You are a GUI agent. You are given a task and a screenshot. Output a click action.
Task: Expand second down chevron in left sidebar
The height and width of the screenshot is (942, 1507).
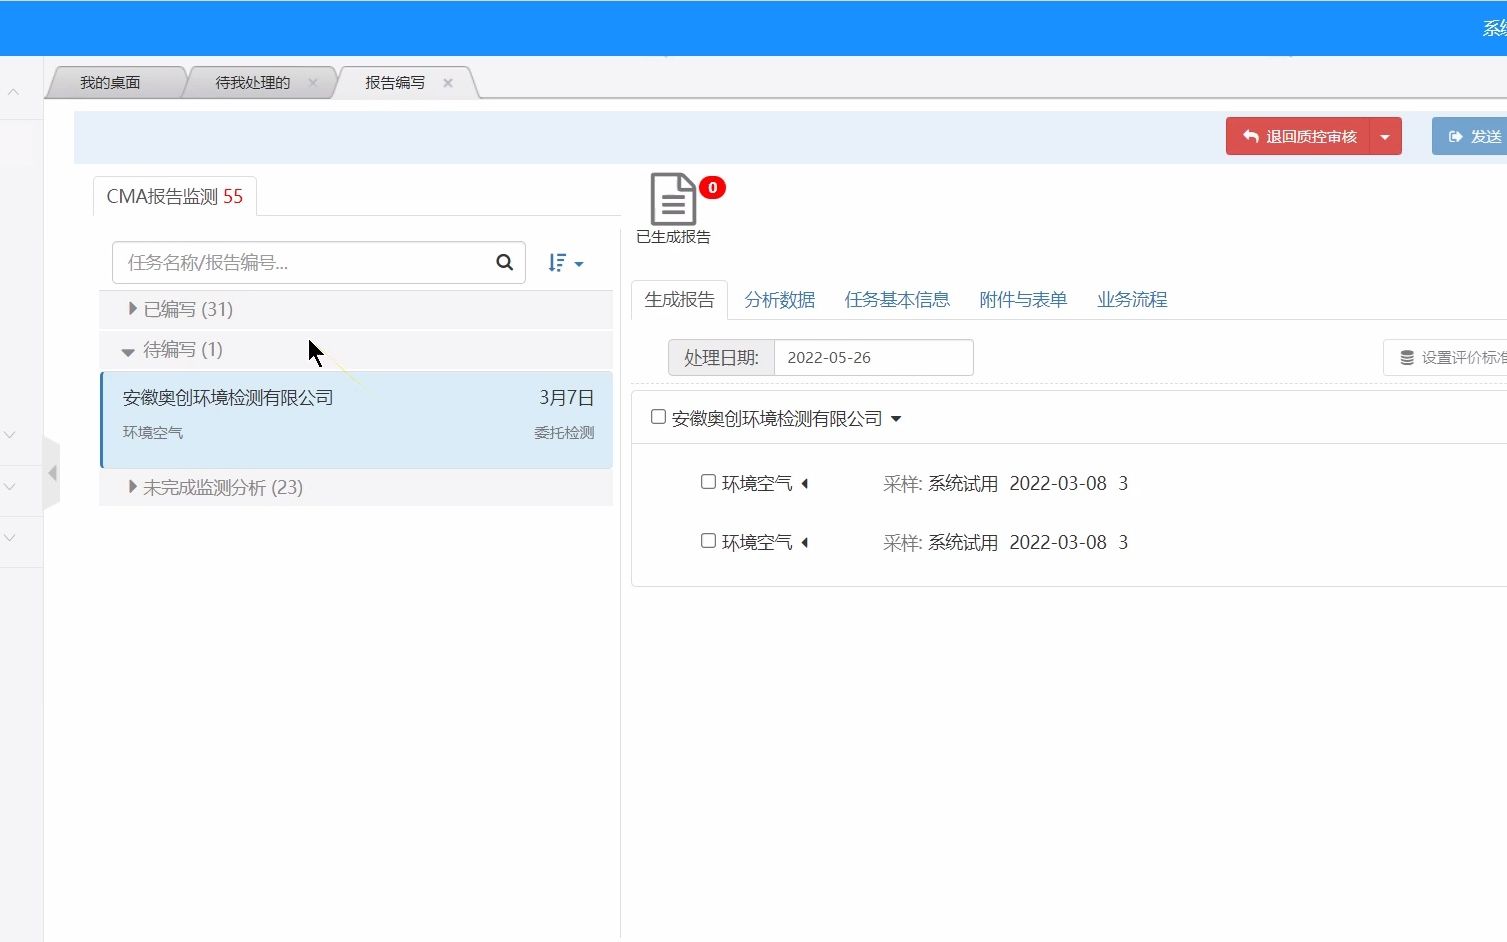[10, 487]
